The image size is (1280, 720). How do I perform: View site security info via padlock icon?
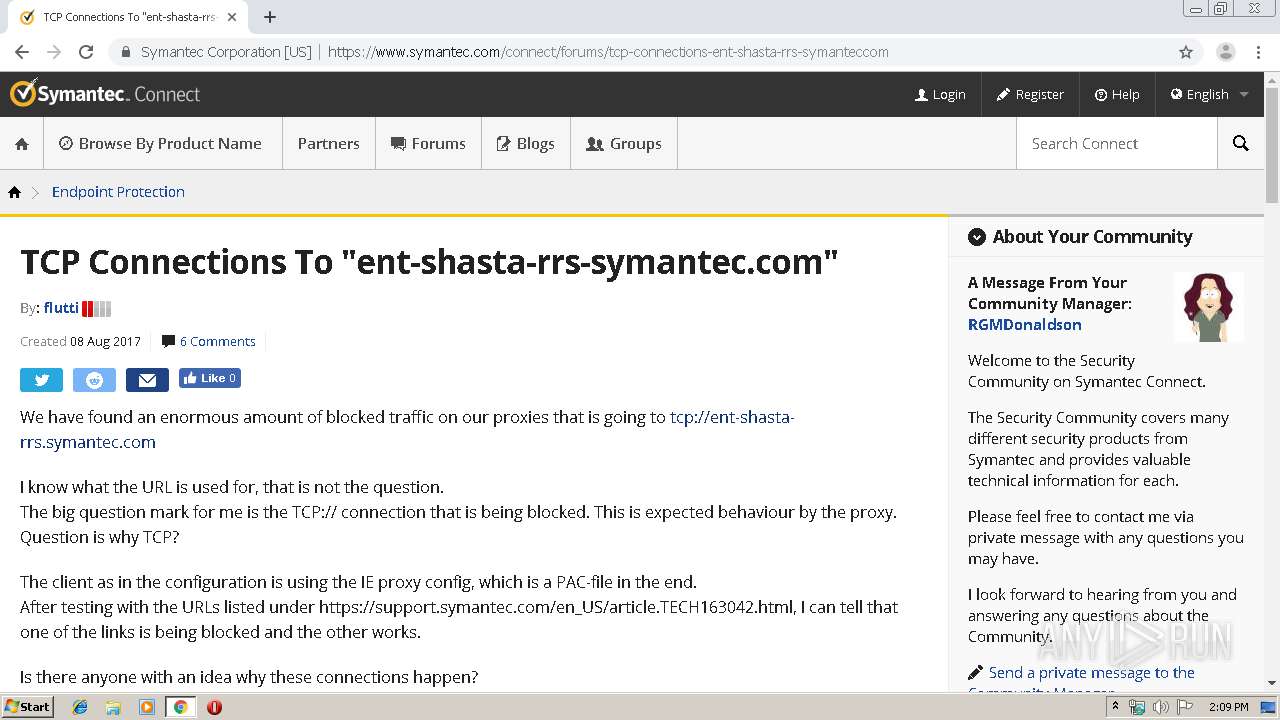[x=126, y=52]
